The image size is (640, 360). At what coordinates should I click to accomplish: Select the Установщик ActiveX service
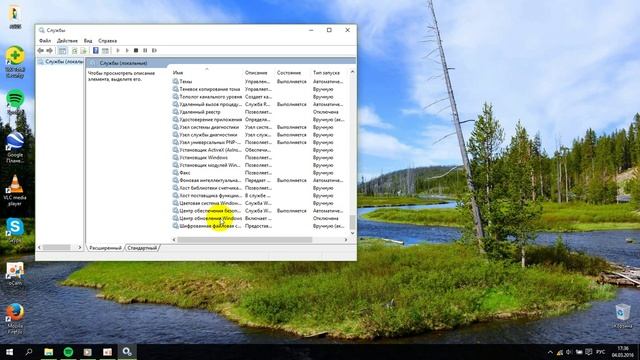[x=260, y=150]
